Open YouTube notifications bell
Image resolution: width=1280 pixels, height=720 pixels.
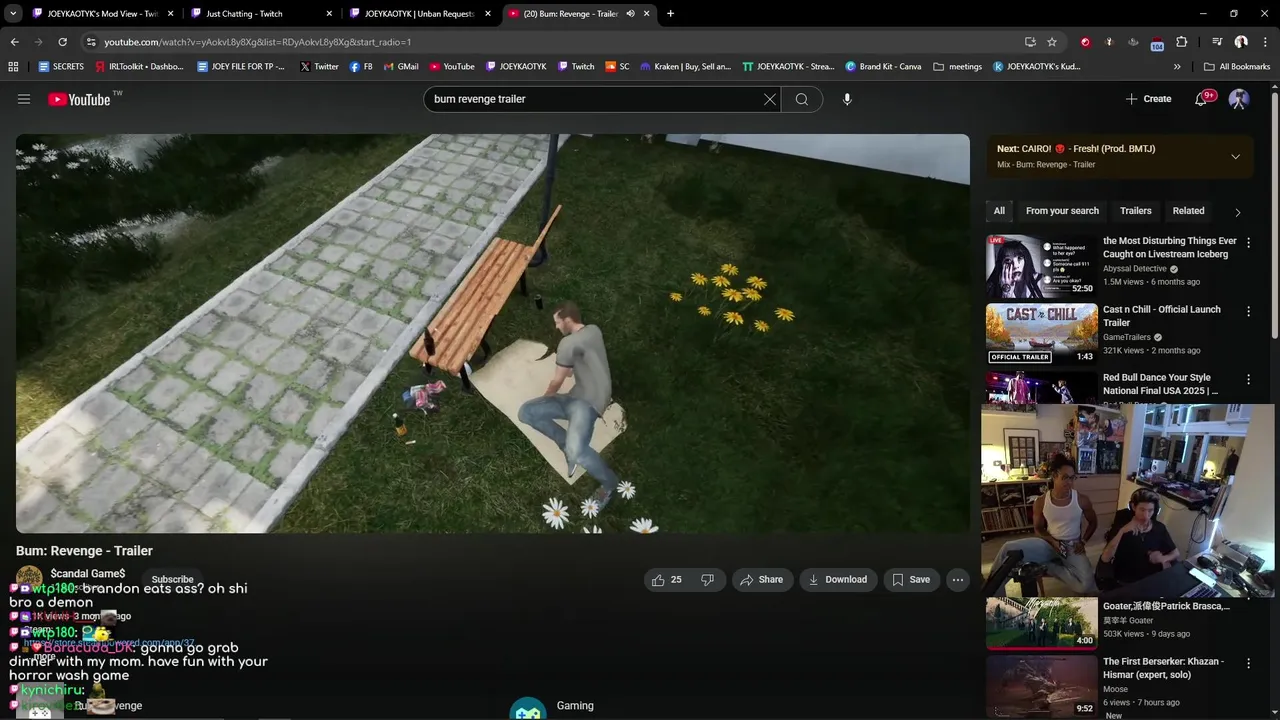pyautogui.click(x=1203, y=99)
